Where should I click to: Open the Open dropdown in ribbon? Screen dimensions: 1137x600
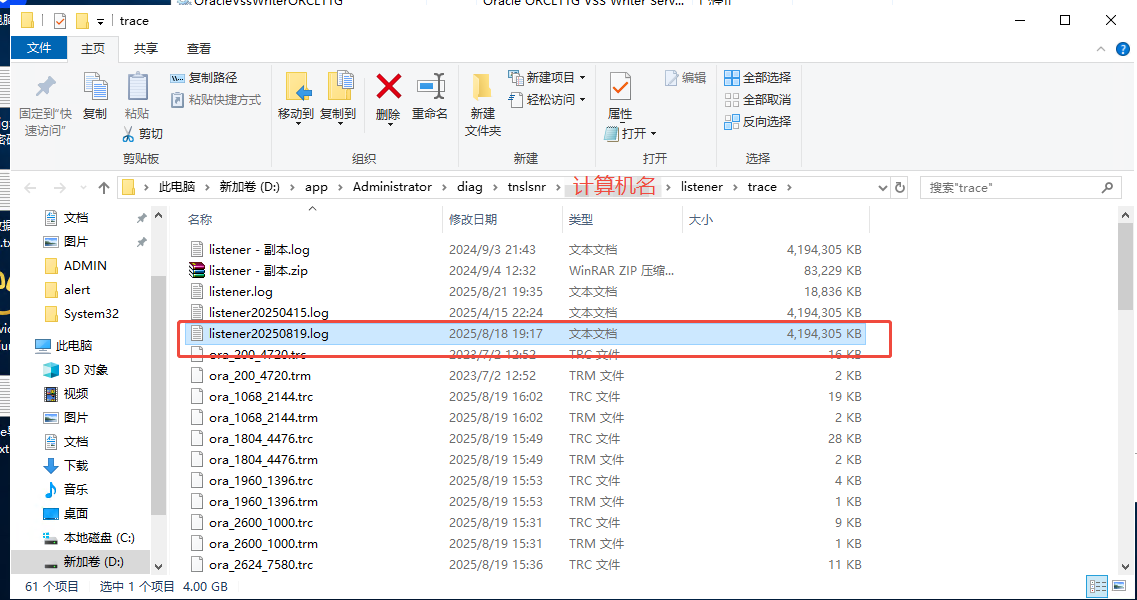pyautogui.click(x=630, y=133)
